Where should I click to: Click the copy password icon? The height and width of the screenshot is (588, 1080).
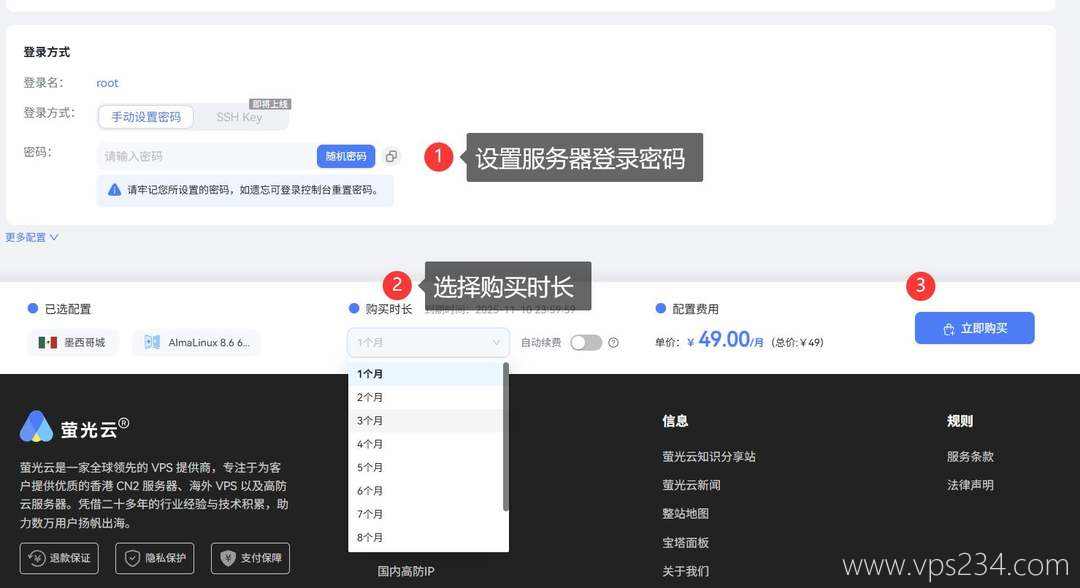[391, 156]
